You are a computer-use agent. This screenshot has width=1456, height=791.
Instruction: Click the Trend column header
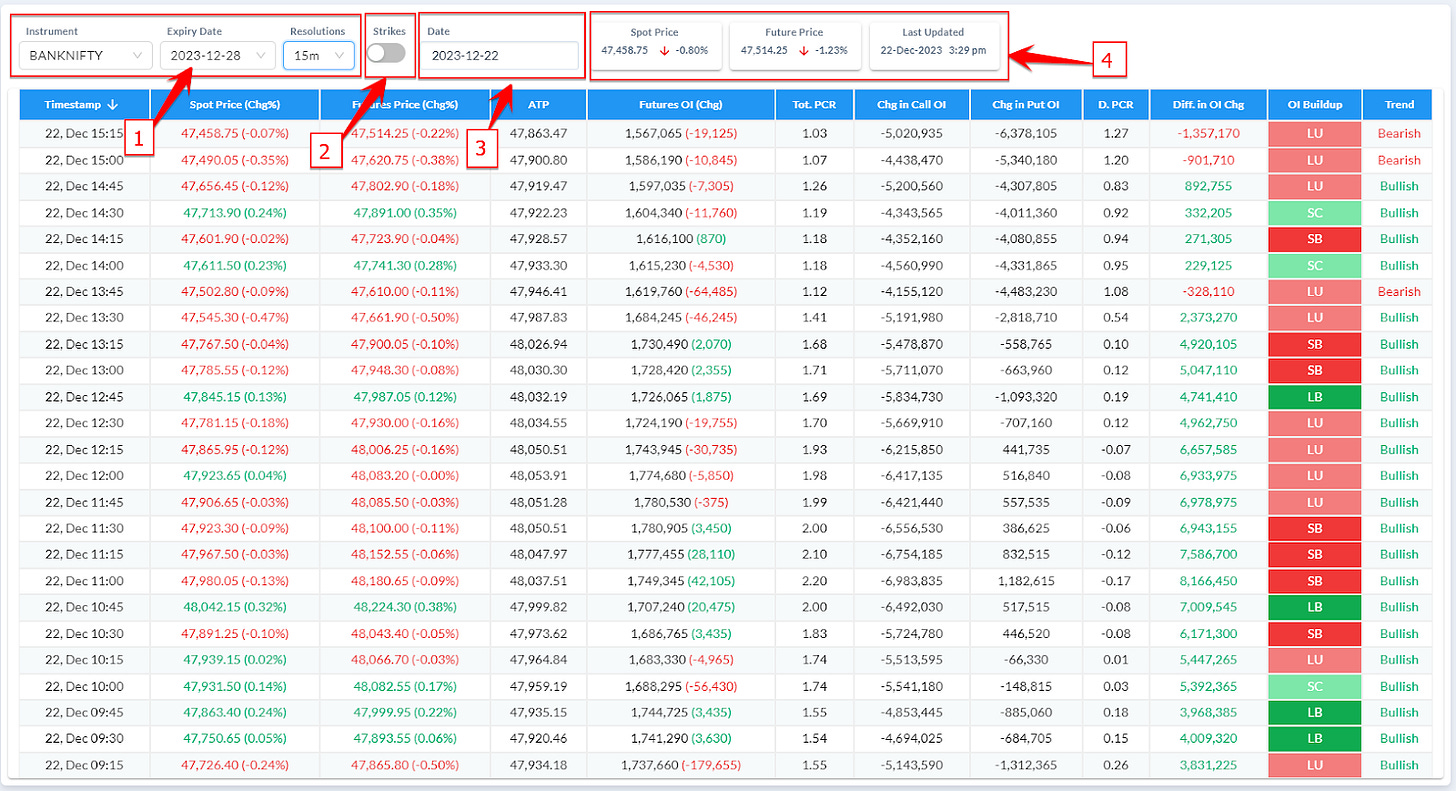(x=1399, y=104)
